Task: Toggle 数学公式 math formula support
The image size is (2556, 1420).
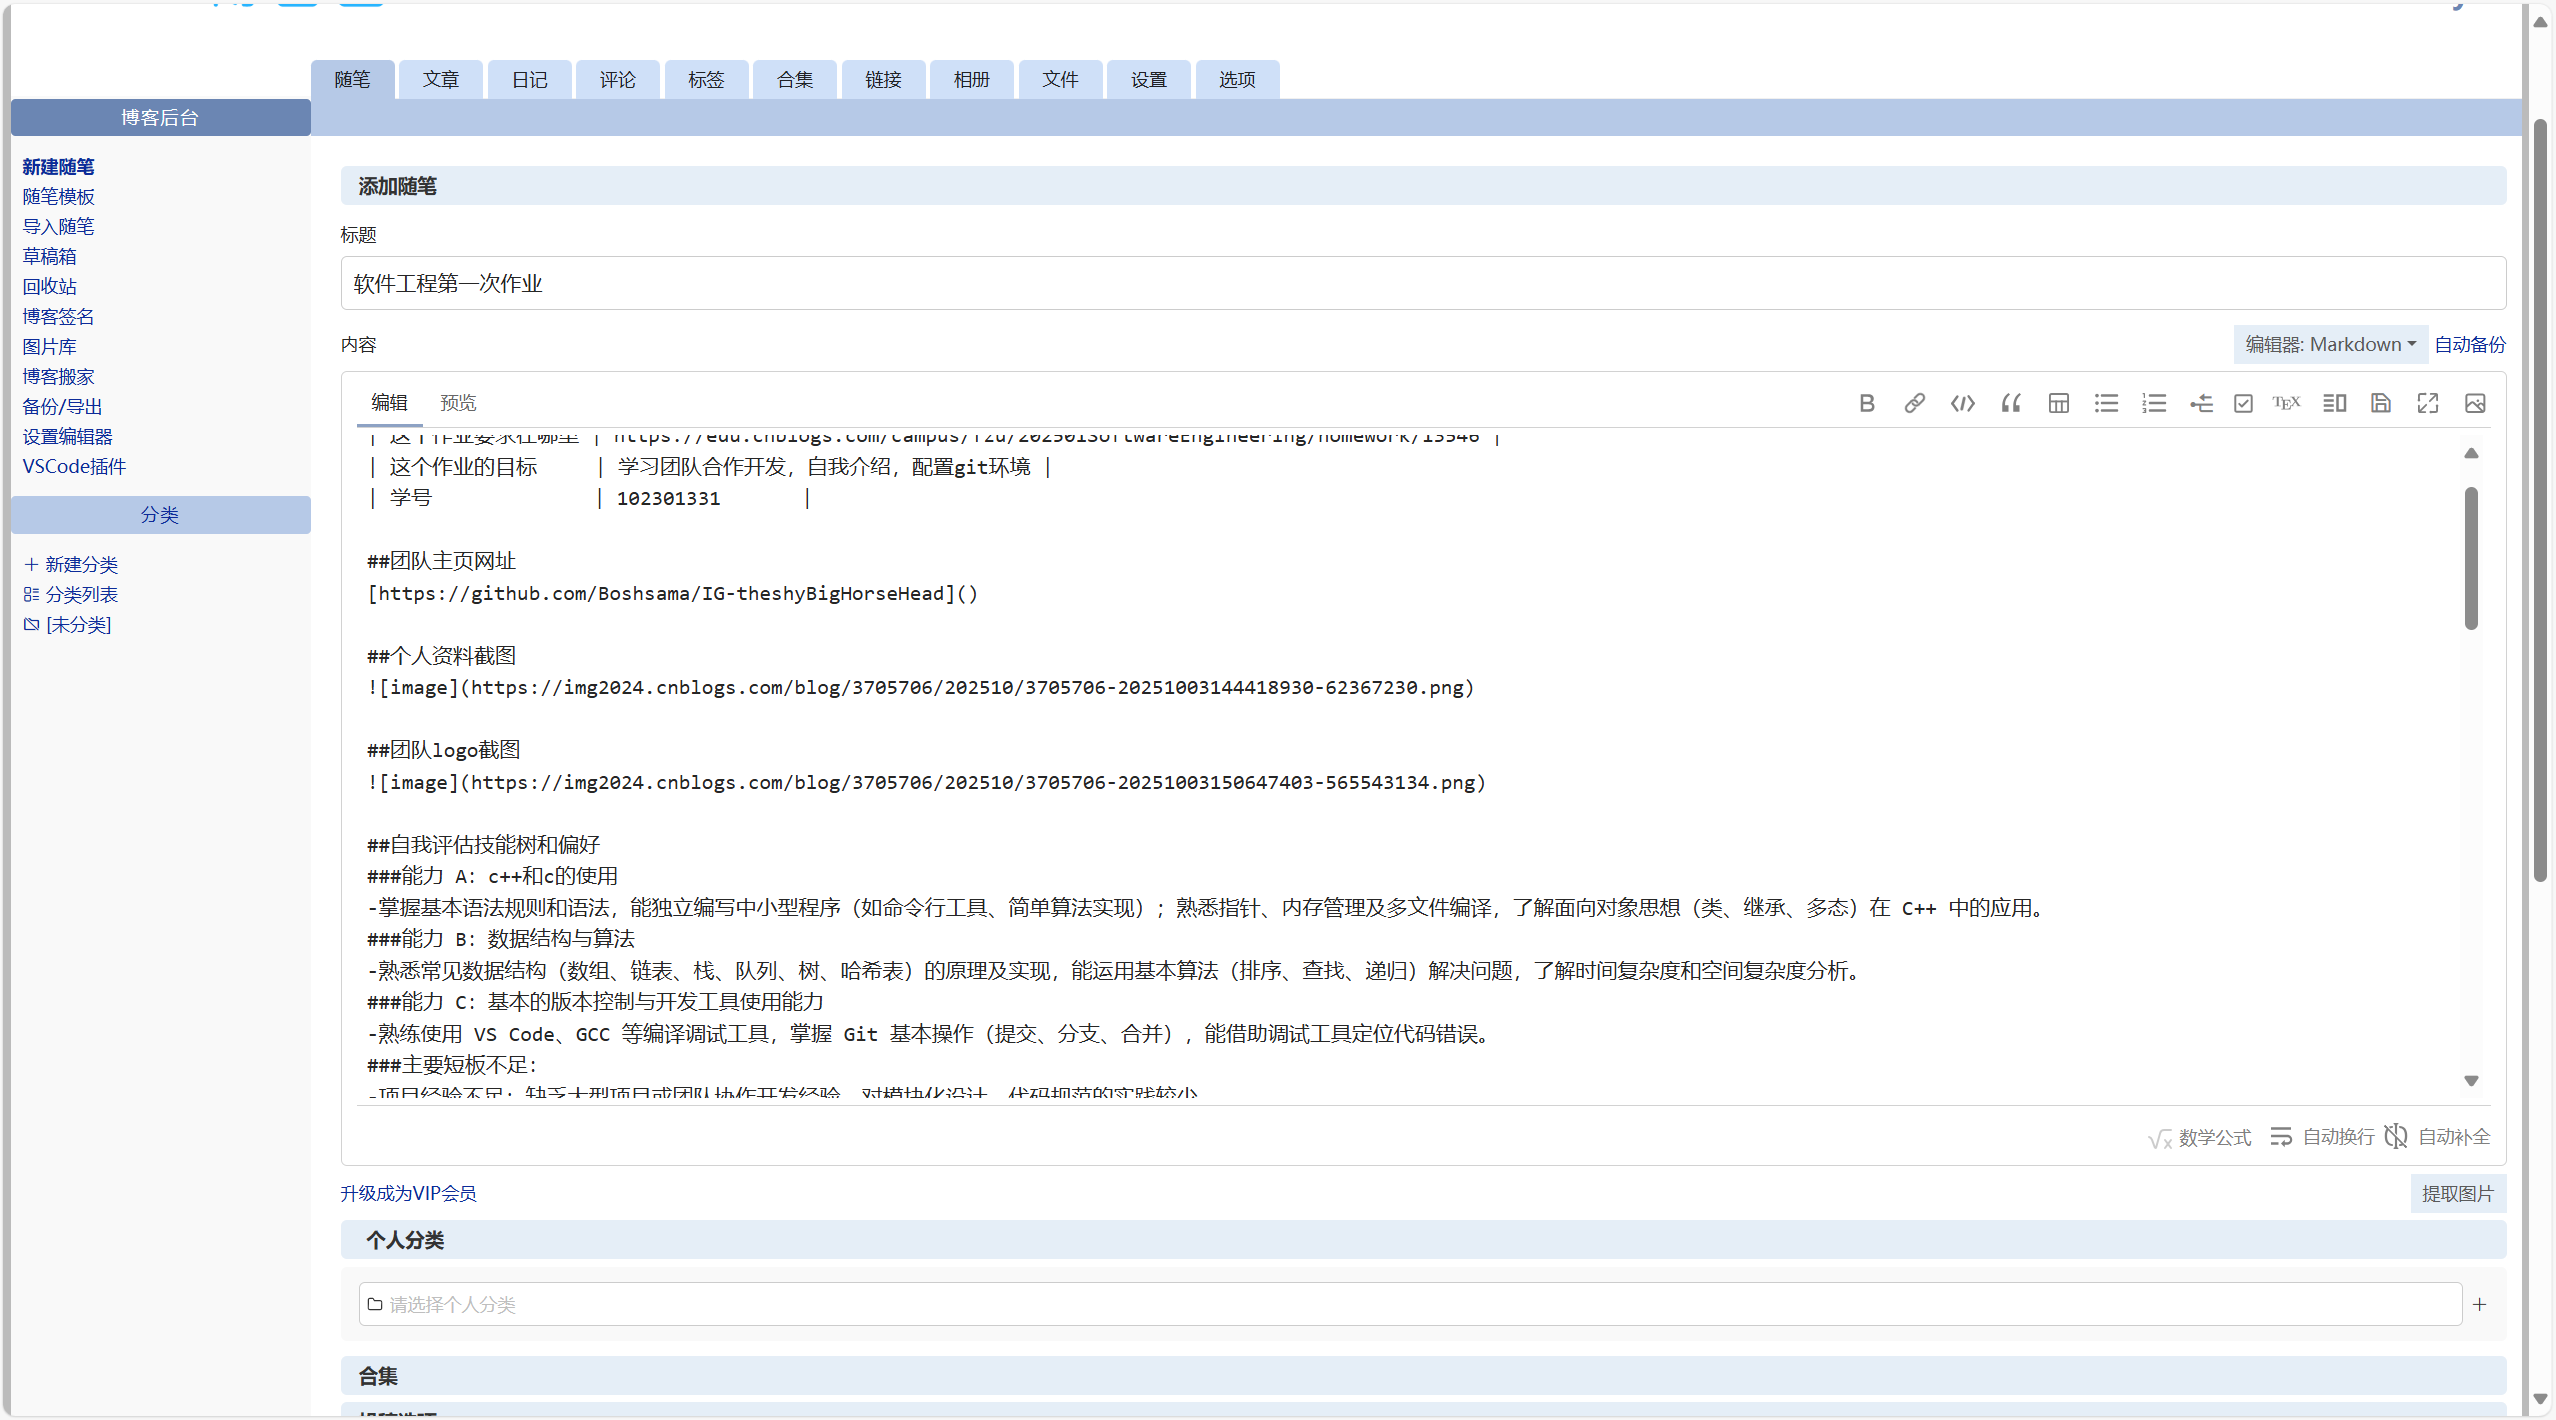Action: coord(2200,1137)
